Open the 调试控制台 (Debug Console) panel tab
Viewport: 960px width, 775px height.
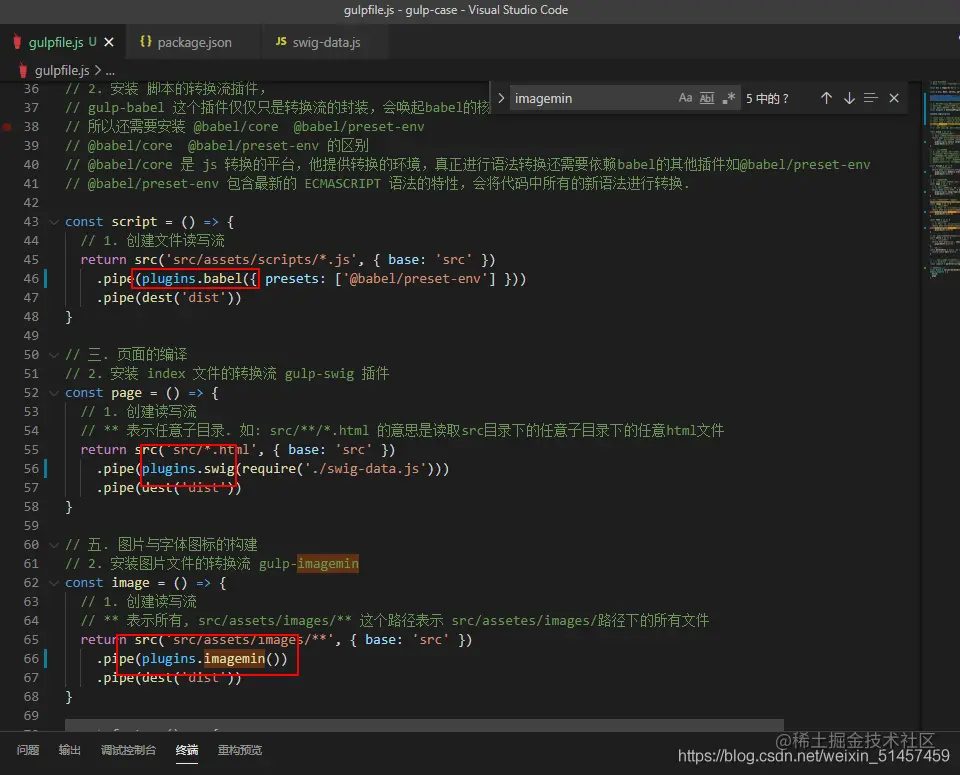click(x=128, y=750)
